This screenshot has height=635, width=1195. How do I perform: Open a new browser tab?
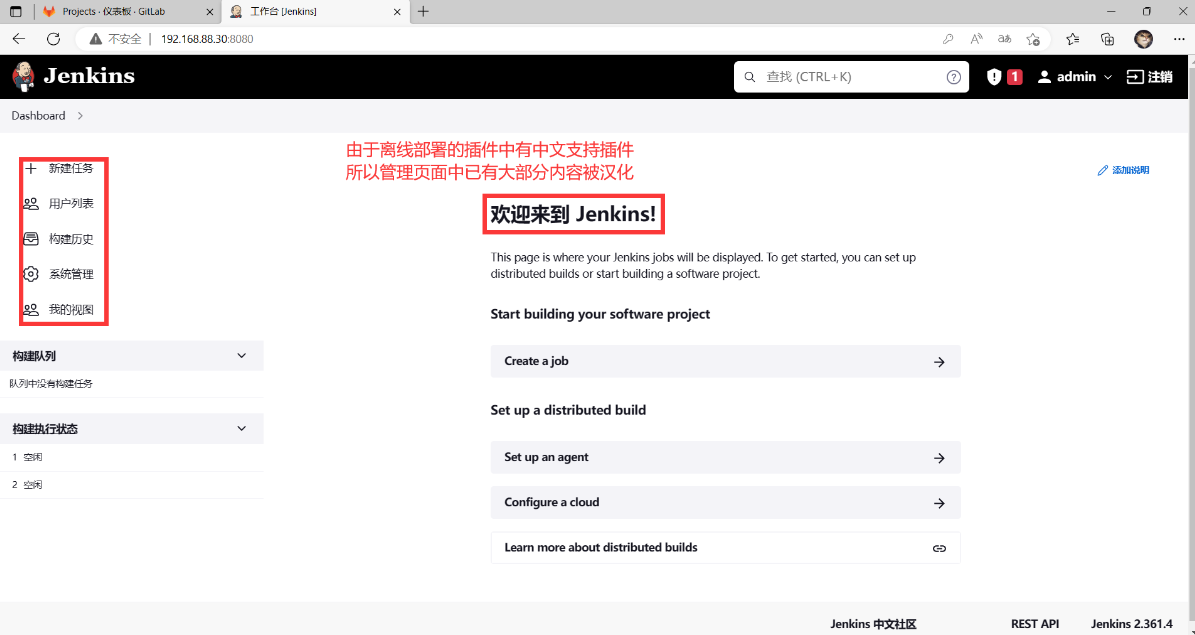pyautogui.click(x=424, y=11)
